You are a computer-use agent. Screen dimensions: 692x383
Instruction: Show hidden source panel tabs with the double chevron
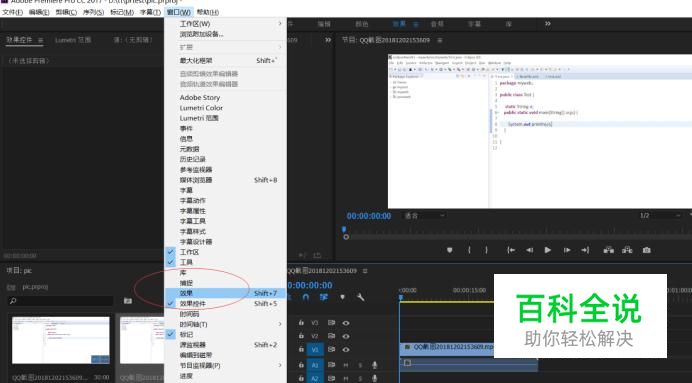point(328,40)
